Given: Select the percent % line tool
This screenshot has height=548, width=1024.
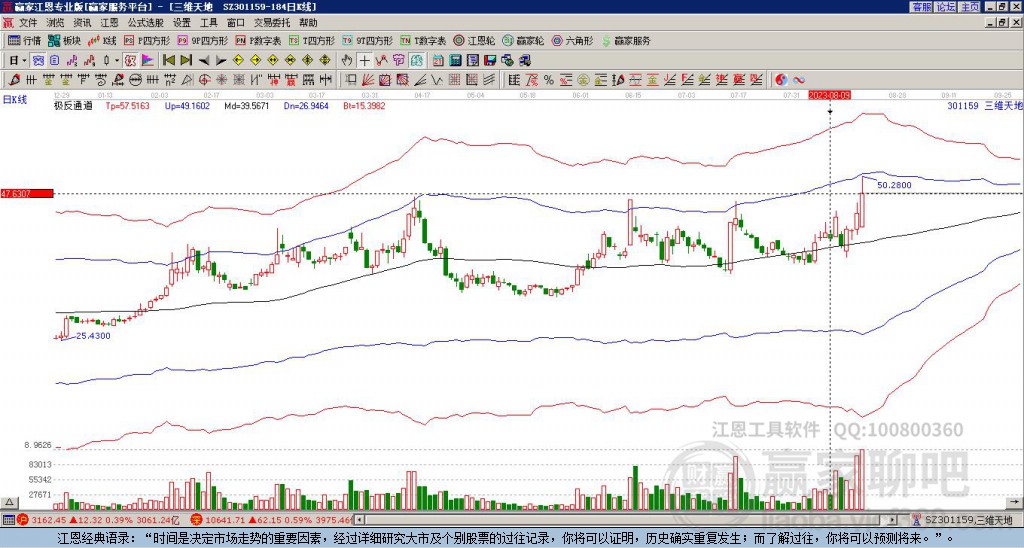Looking at the screenshot, I should tap(549, 80).
